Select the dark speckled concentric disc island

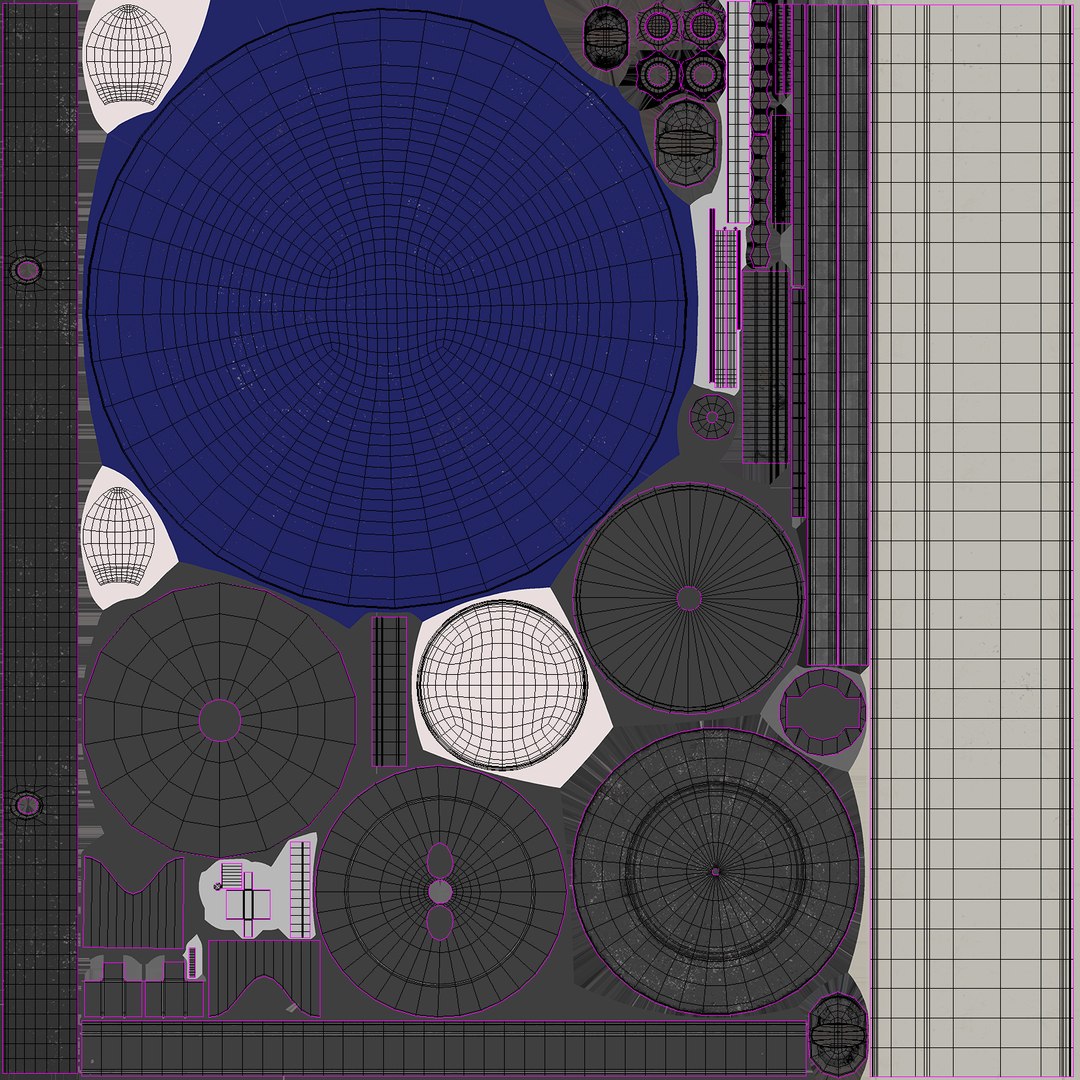[x=716, y=871]
